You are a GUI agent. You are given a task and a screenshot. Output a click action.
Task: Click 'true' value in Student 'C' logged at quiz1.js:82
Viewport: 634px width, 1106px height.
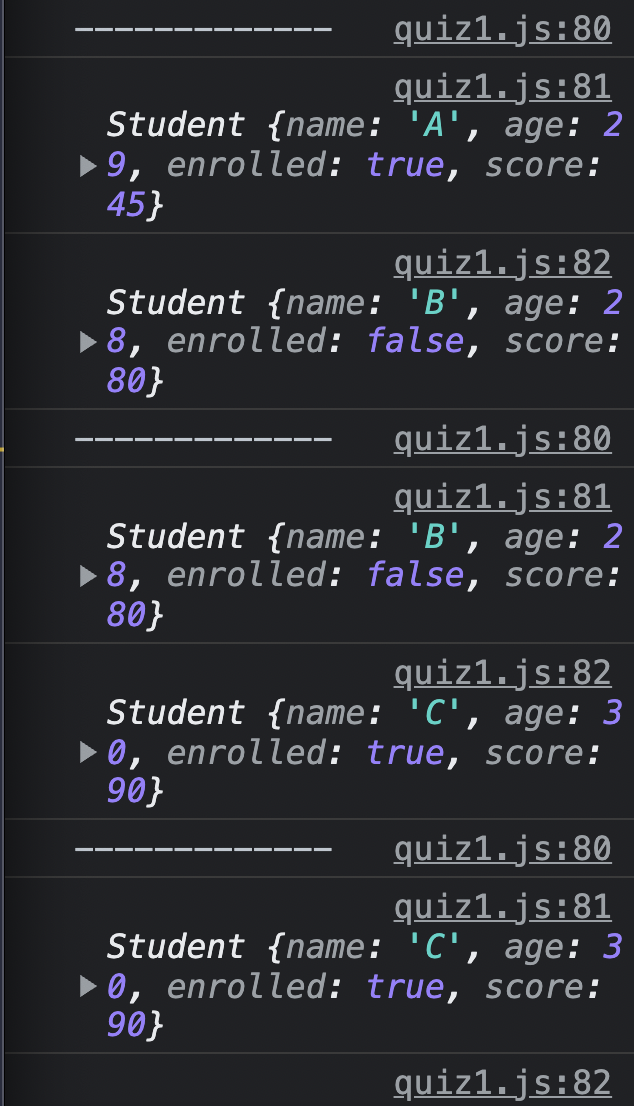[405, 753]
